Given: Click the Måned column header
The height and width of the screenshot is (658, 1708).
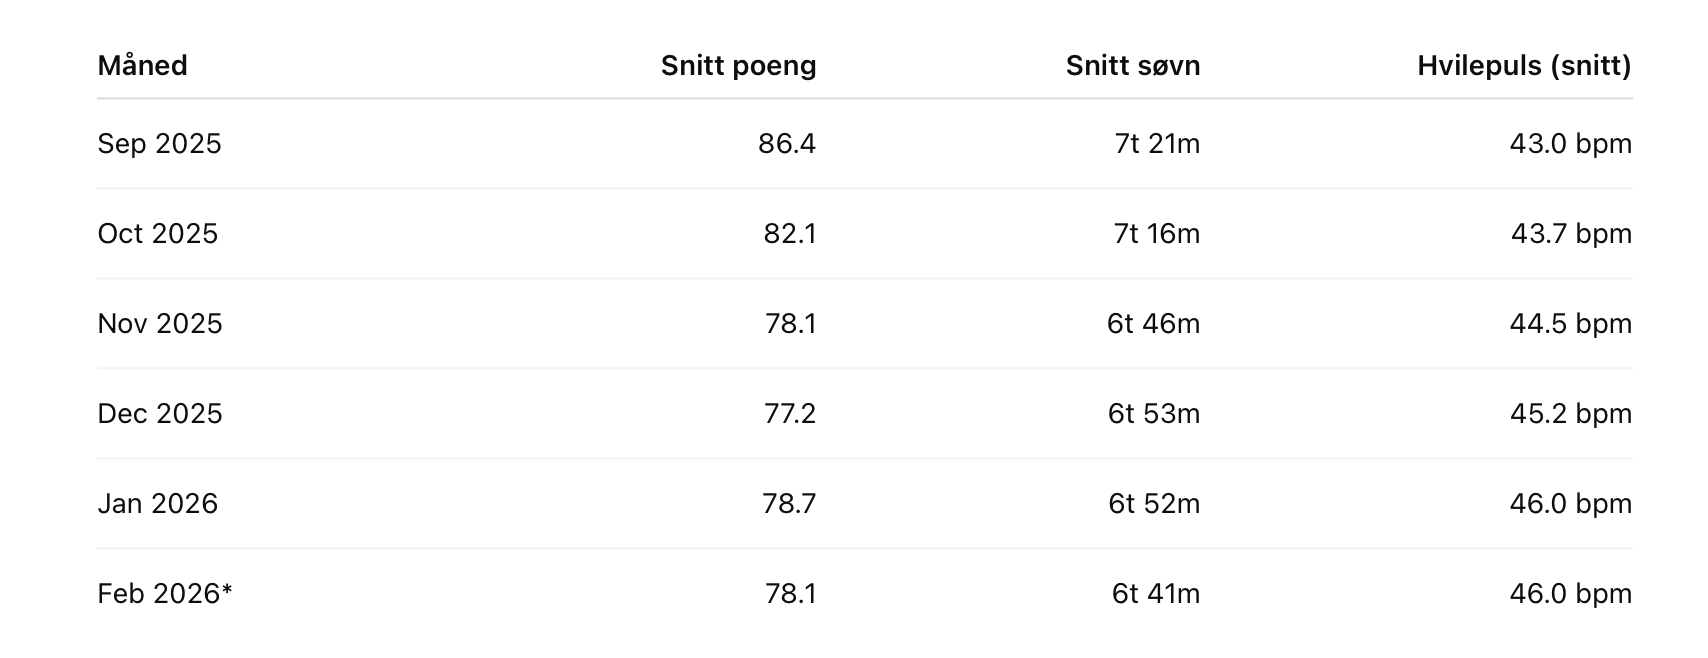Looking at the screenshot, I should 142,66.
